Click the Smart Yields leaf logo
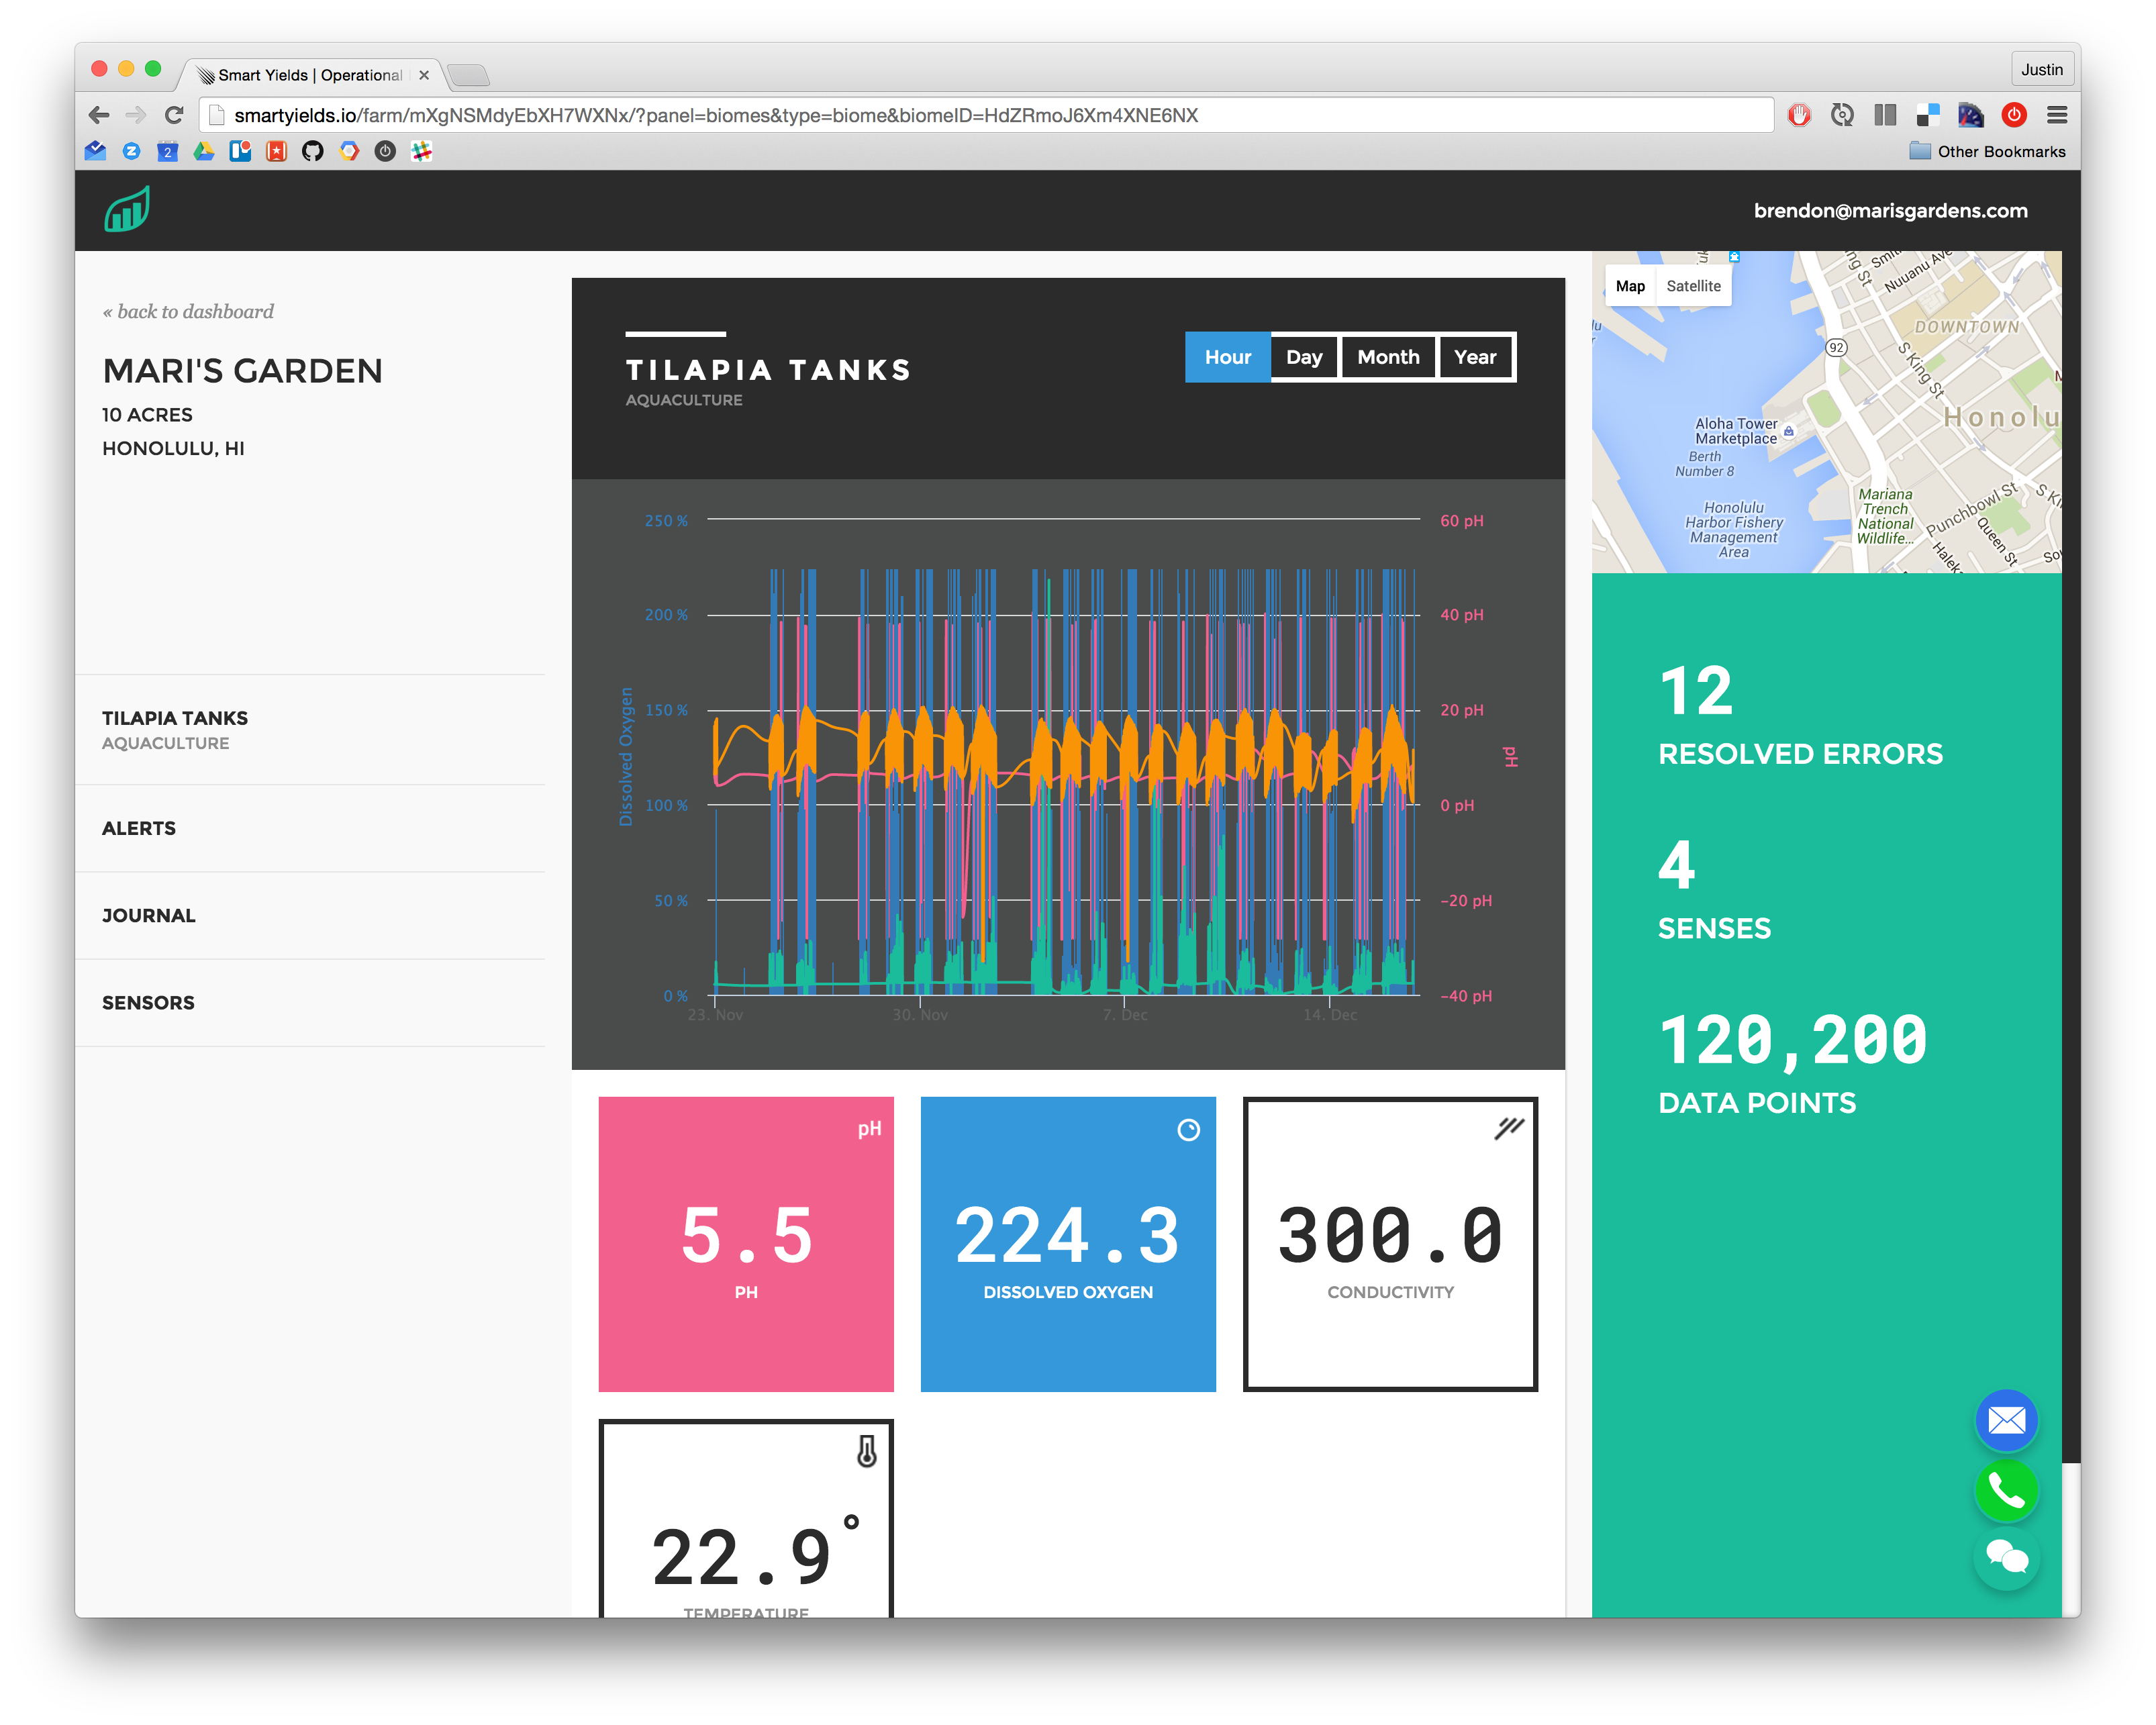 pyautogui.click(x=127, y=210)
